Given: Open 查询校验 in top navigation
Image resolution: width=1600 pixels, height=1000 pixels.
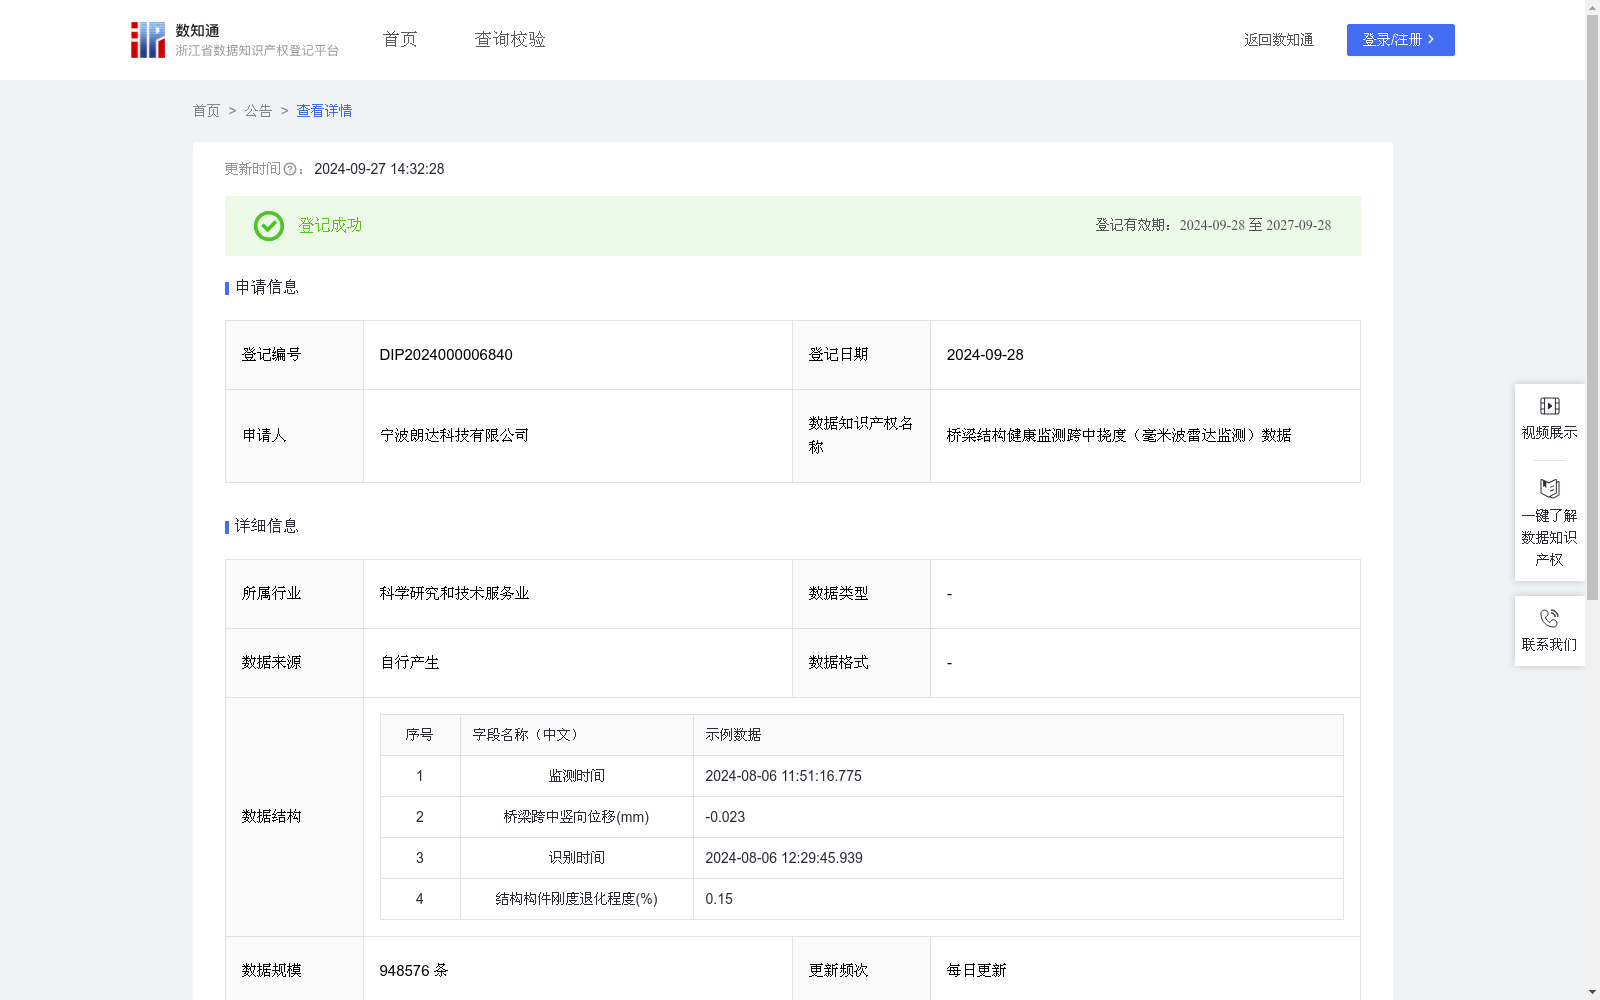Looking at the screenshot, I should [x=510, y=40].
